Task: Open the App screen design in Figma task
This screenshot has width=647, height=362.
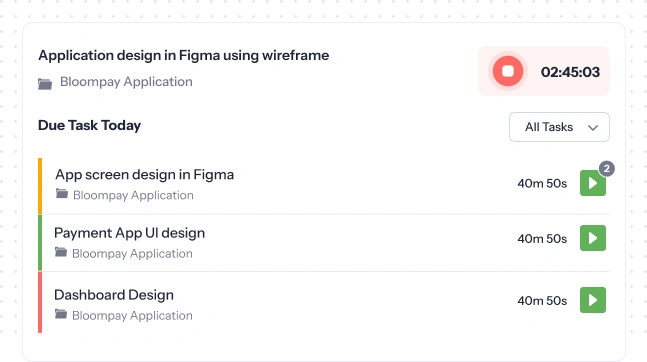Action: 144,175
